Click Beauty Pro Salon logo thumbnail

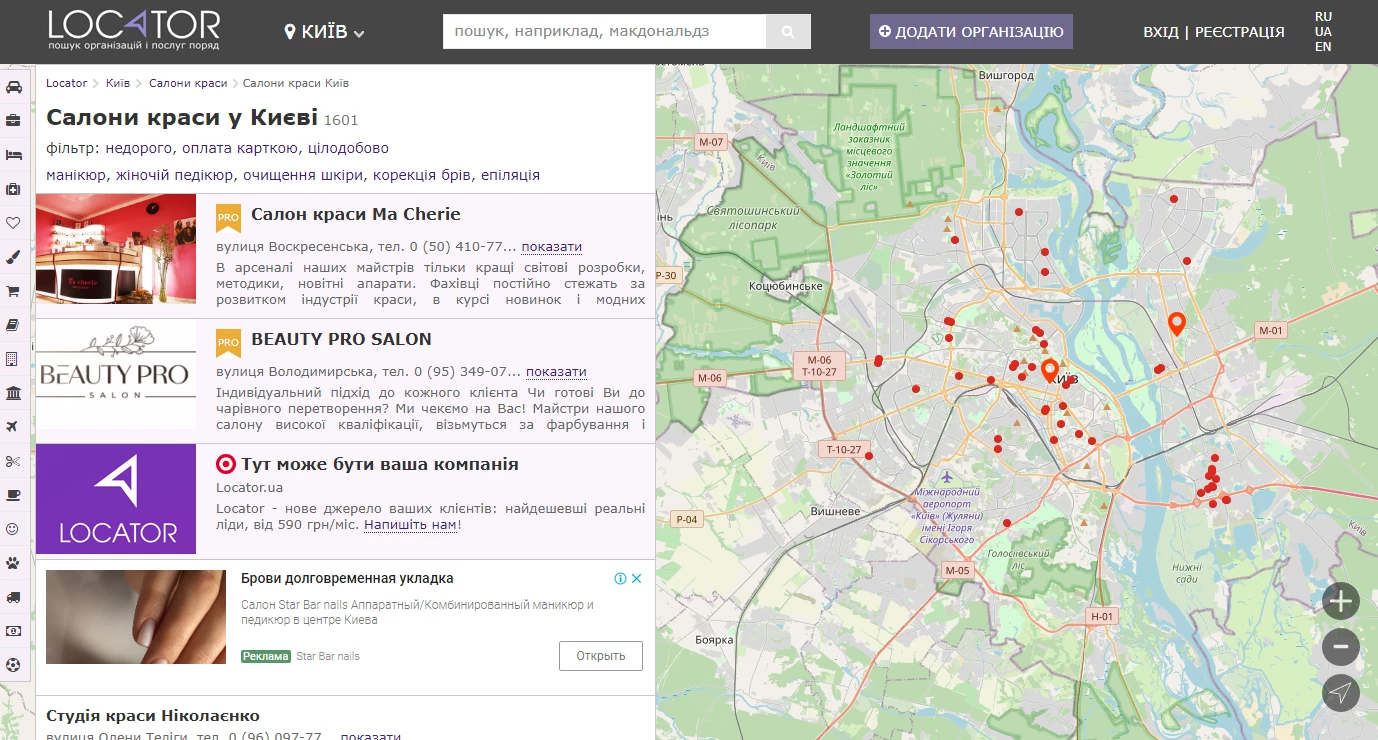click(x=116, y=374)
